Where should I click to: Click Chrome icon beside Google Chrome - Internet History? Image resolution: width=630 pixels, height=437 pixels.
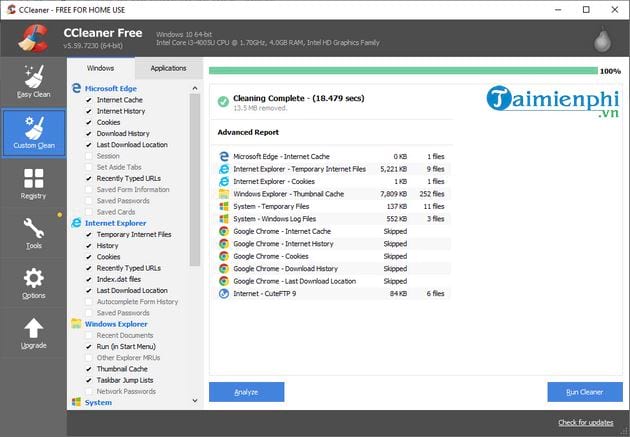tap(224, 243)
